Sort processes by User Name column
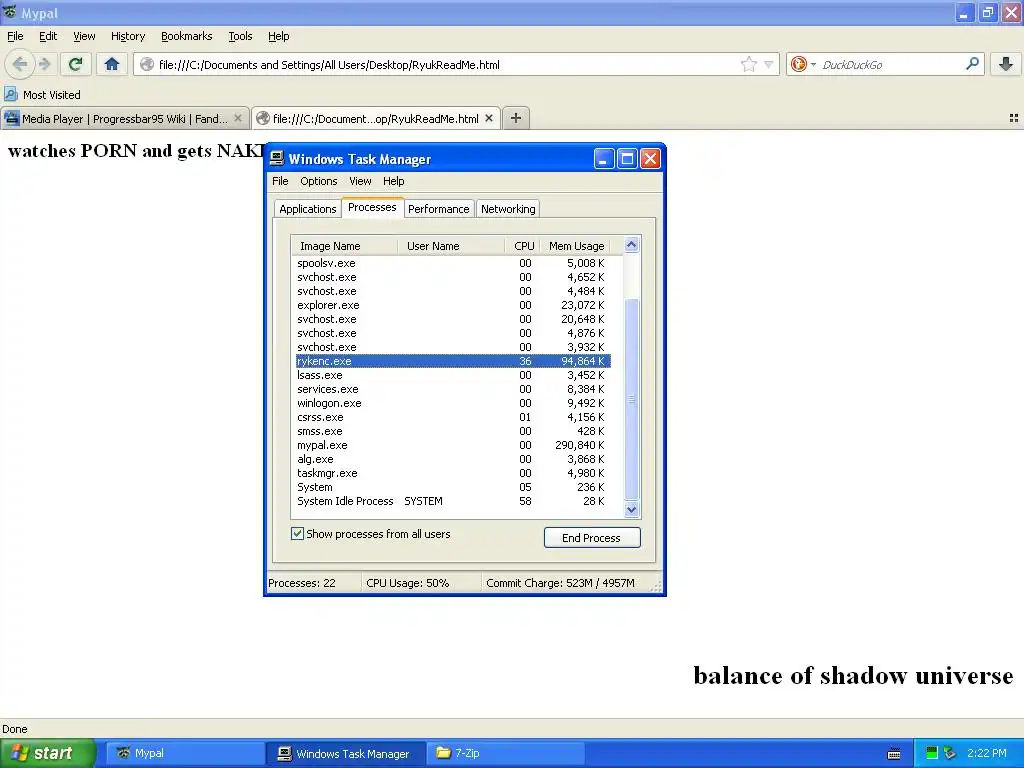 [451, 246]
